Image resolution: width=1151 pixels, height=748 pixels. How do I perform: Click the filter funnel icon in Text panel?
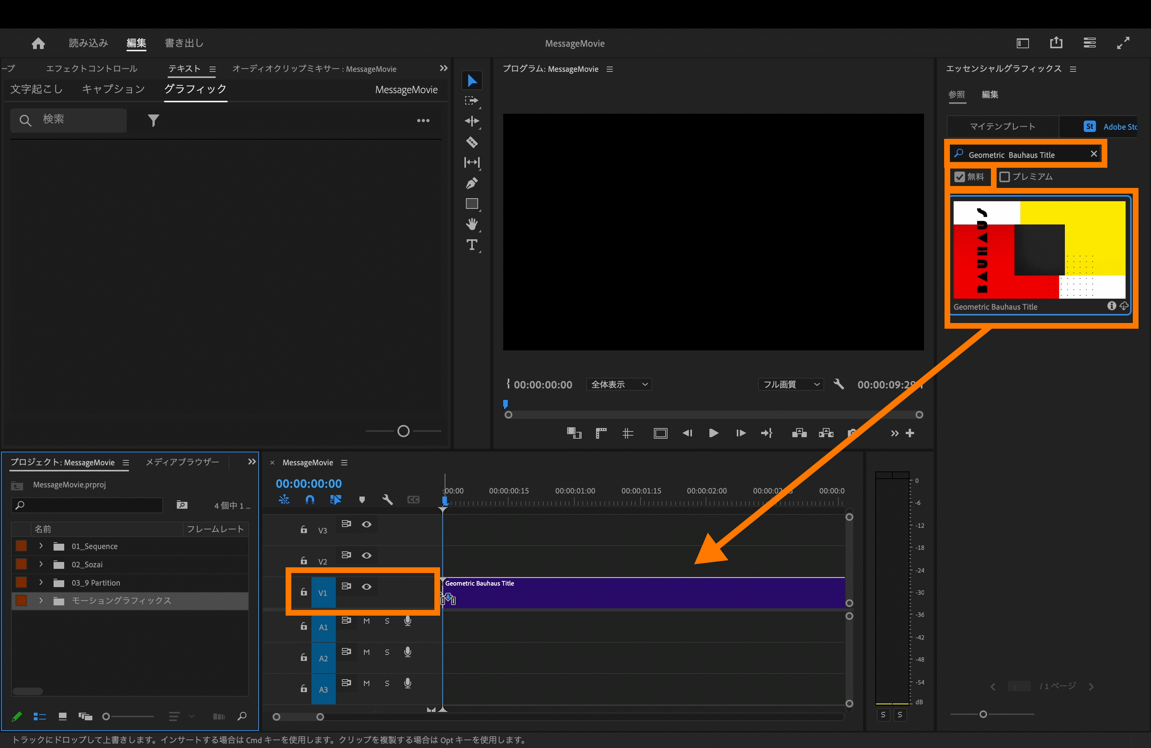coord(153,121)
